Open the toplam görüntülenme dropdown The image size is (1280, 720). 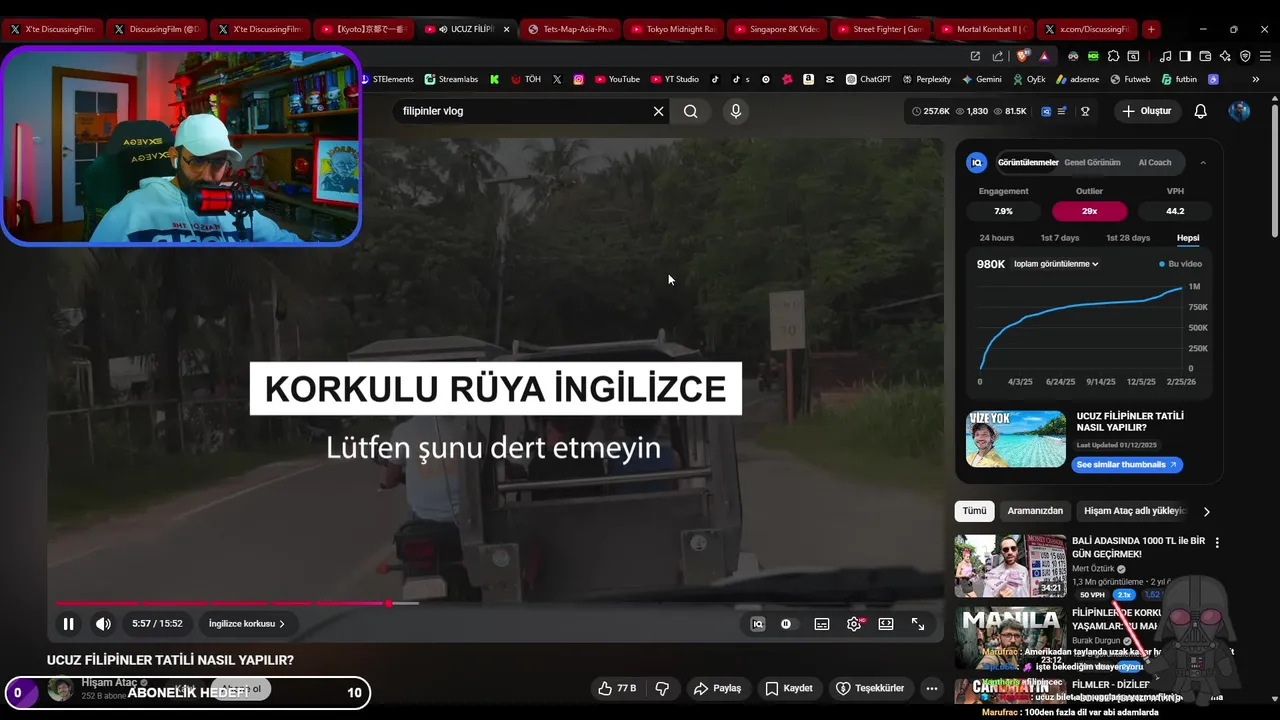tap(1056, 264)
